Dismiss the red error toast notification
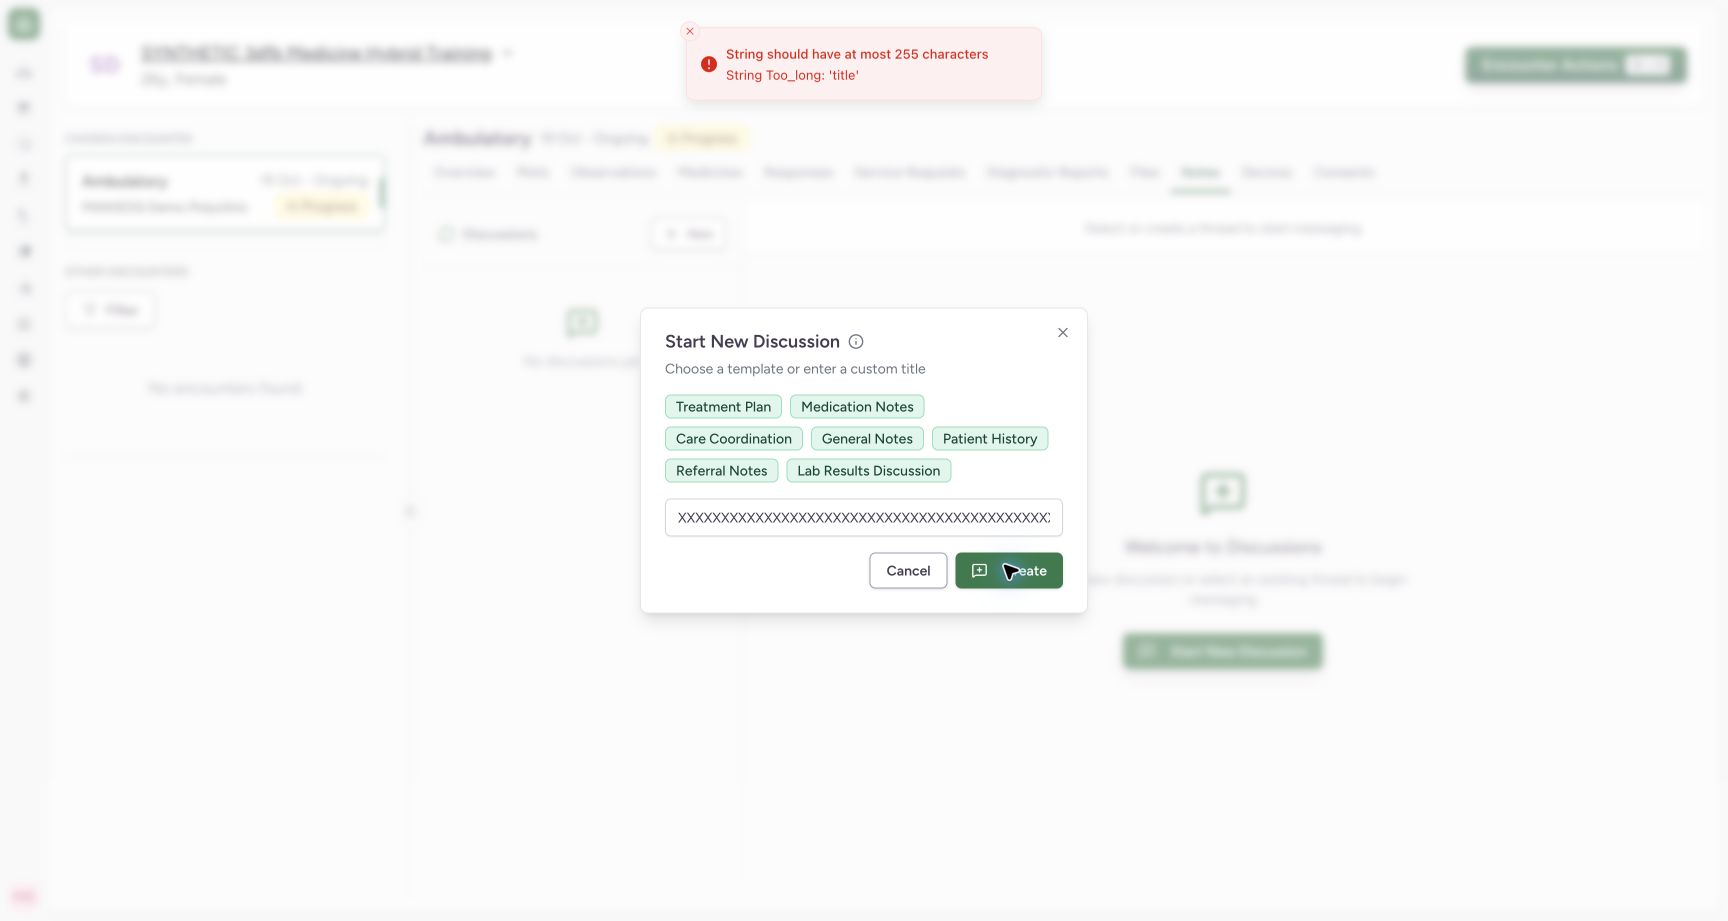Image resolution: width=1728 pixels, height=921 pixels. 690,31
